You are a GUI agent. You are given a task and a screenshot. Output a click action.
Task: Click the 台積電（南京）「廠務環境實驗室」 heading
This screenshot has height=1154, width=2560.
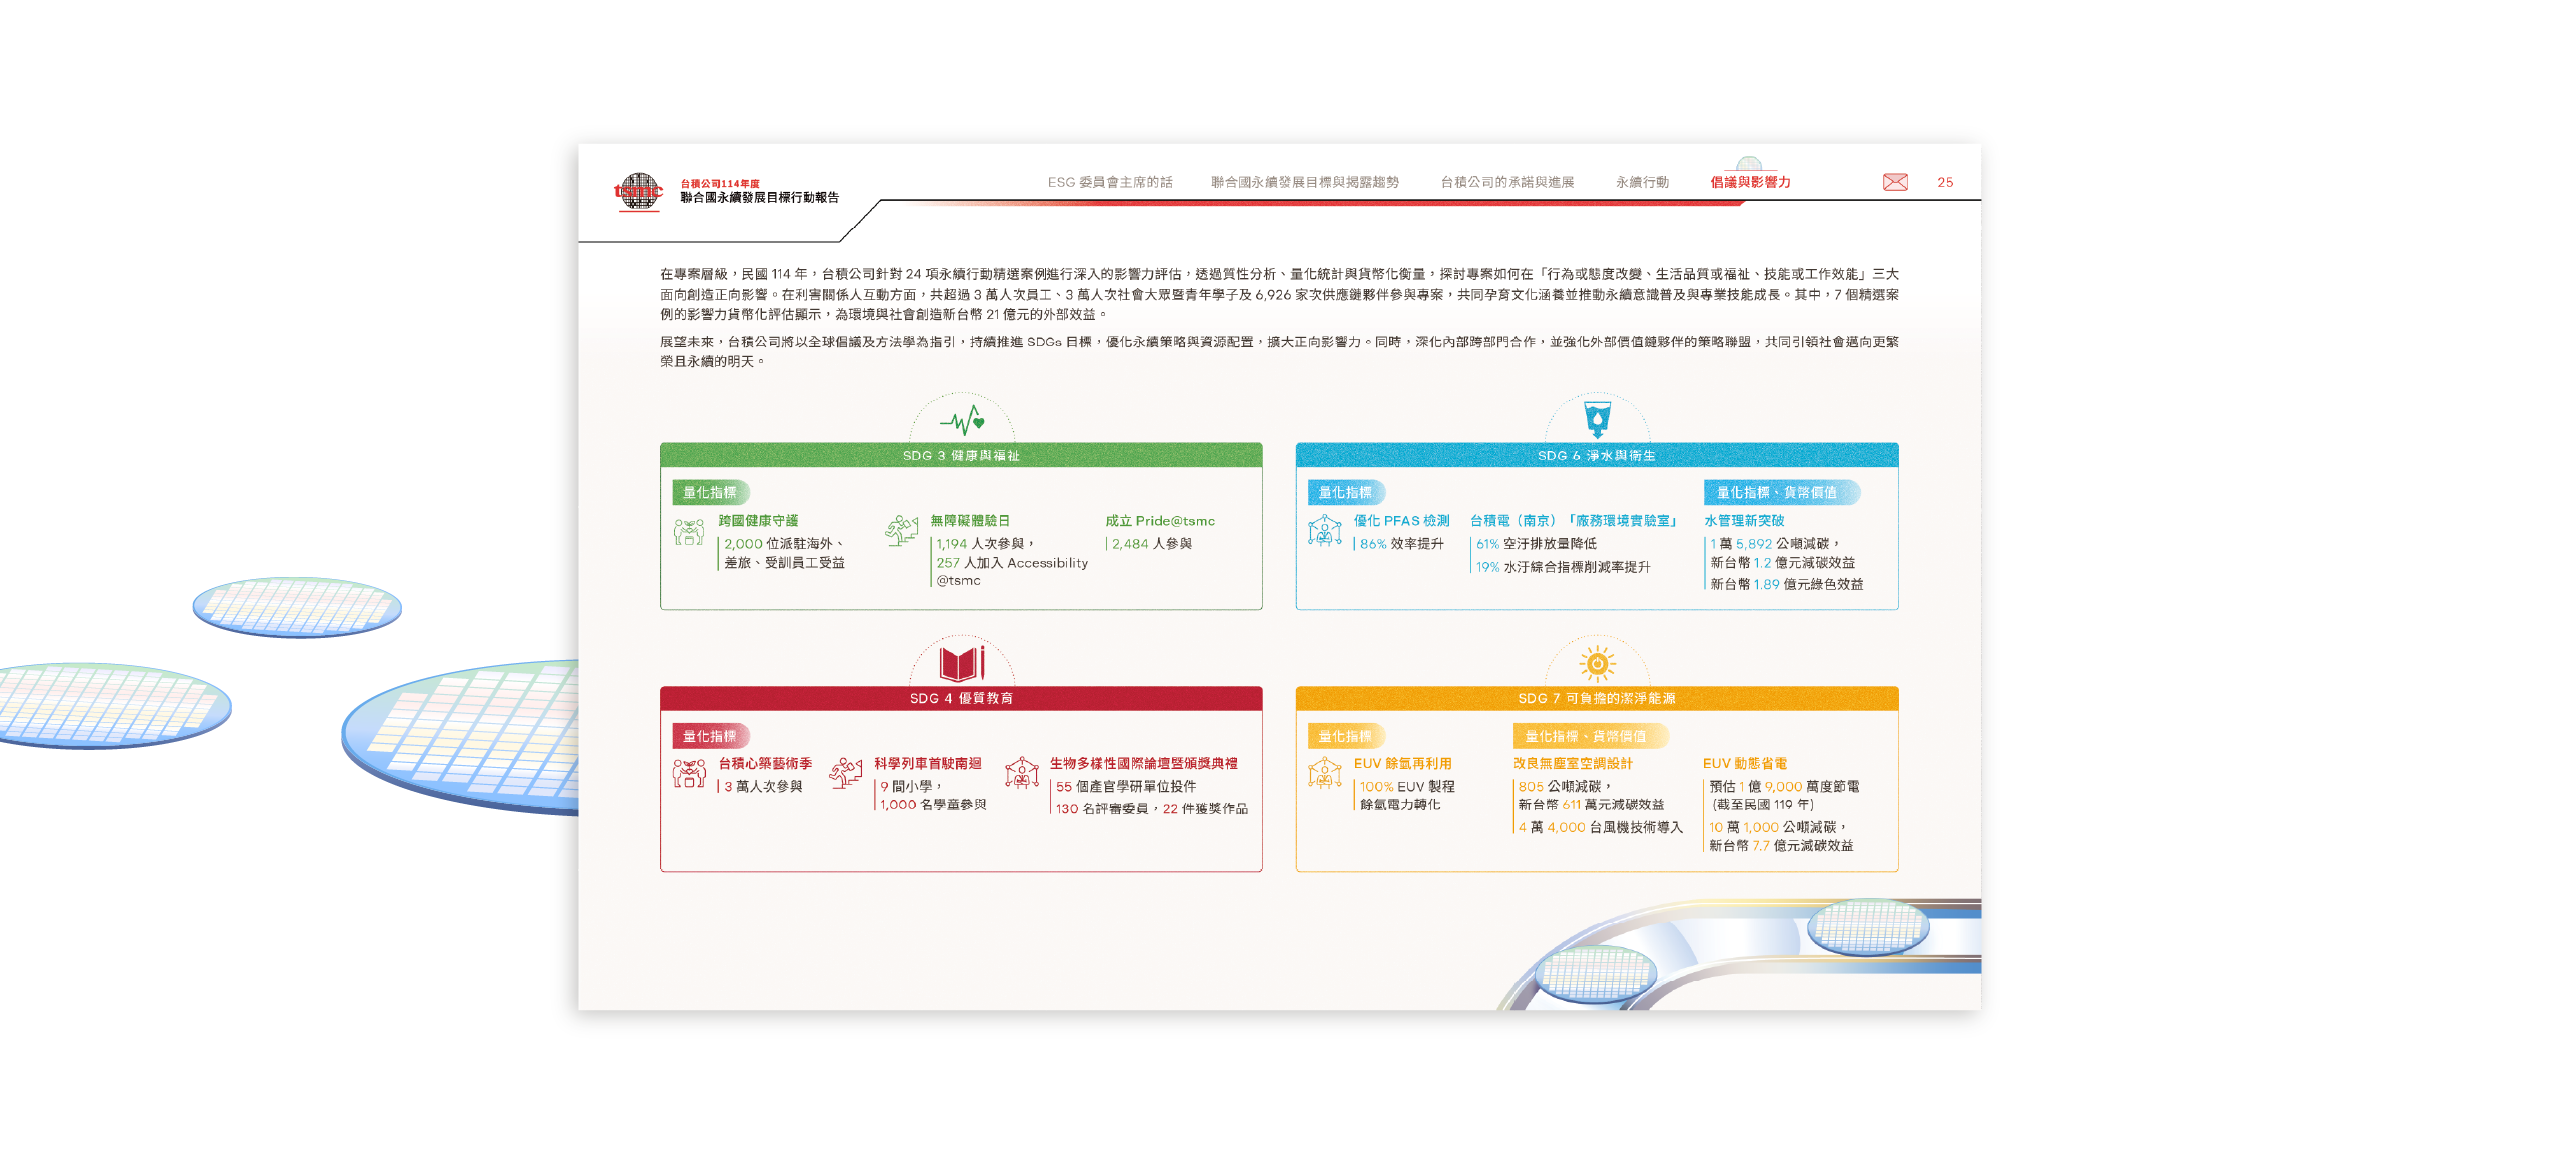click(1574, 521)
